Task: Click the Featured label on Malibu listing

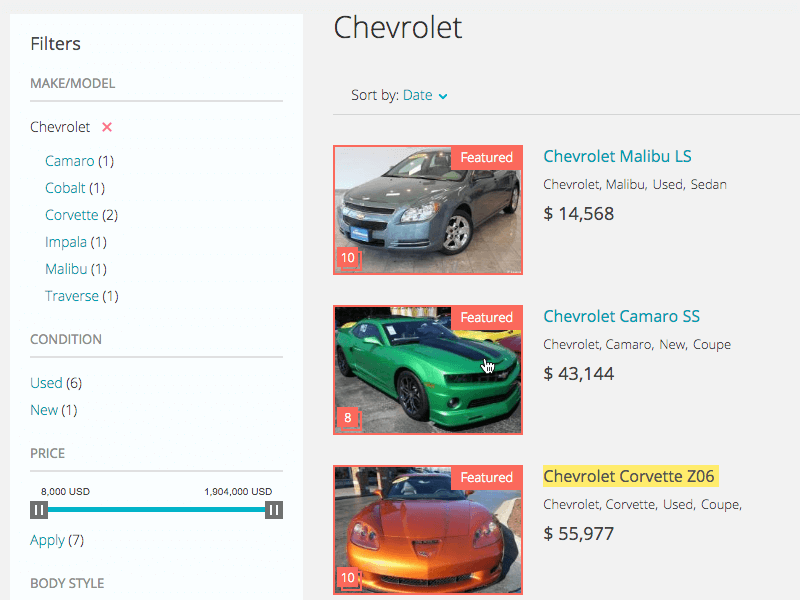Action: tap(486, 158)
